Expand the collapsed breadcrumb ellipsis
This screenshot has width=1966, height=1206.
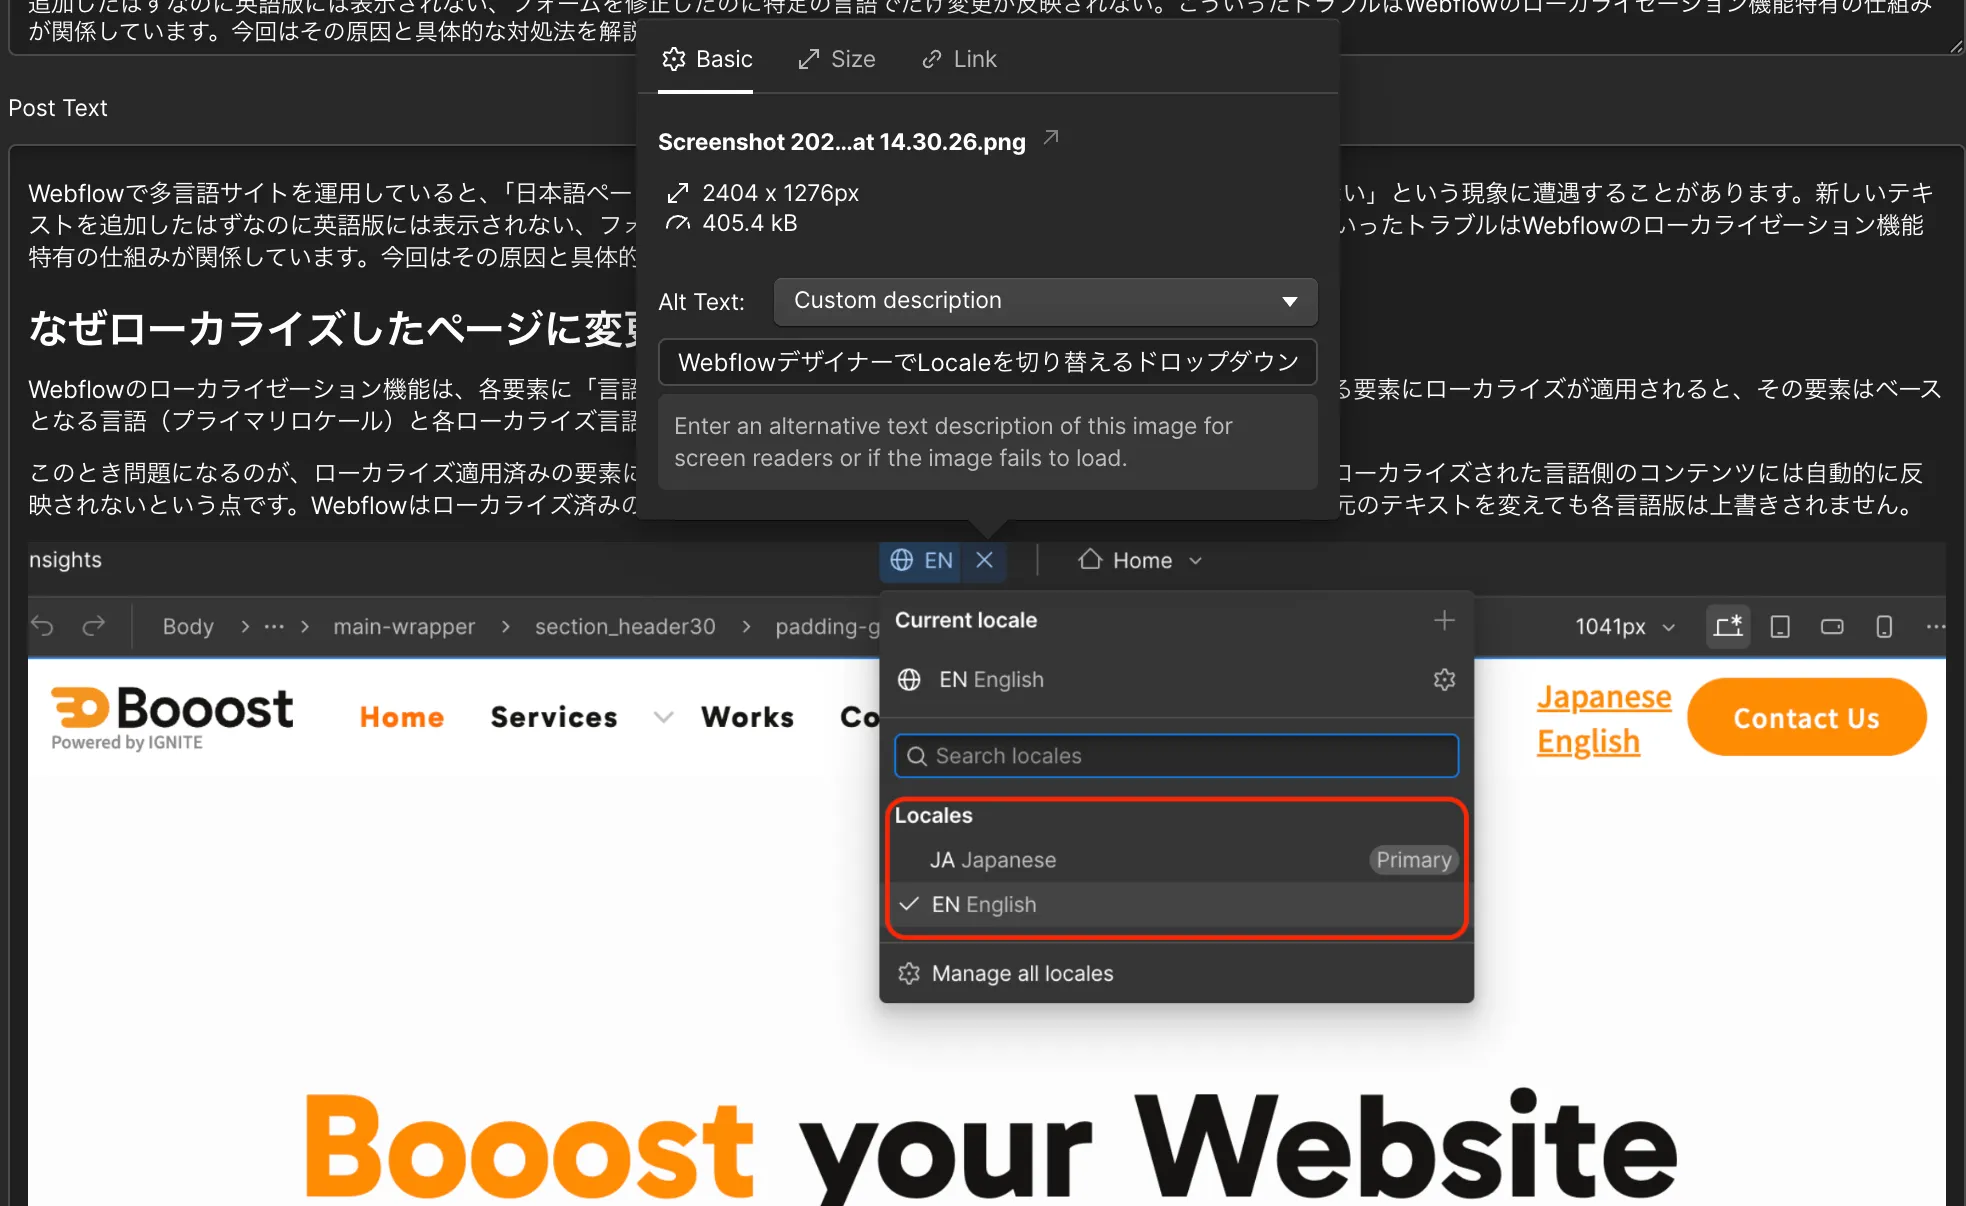pyautogui.click(x=274, y=626)
